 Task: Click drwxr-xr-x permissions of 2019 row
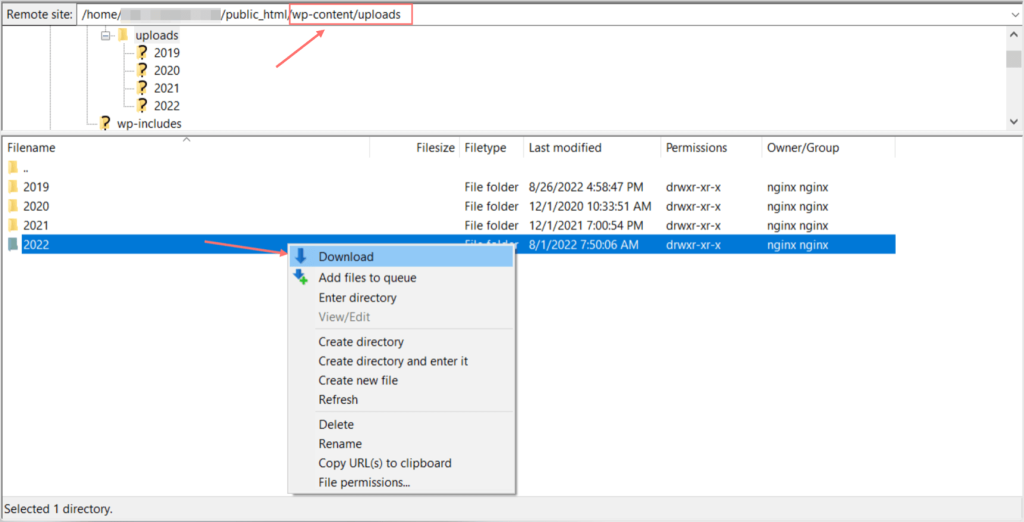pyautogui.click(x=693, y=188)
